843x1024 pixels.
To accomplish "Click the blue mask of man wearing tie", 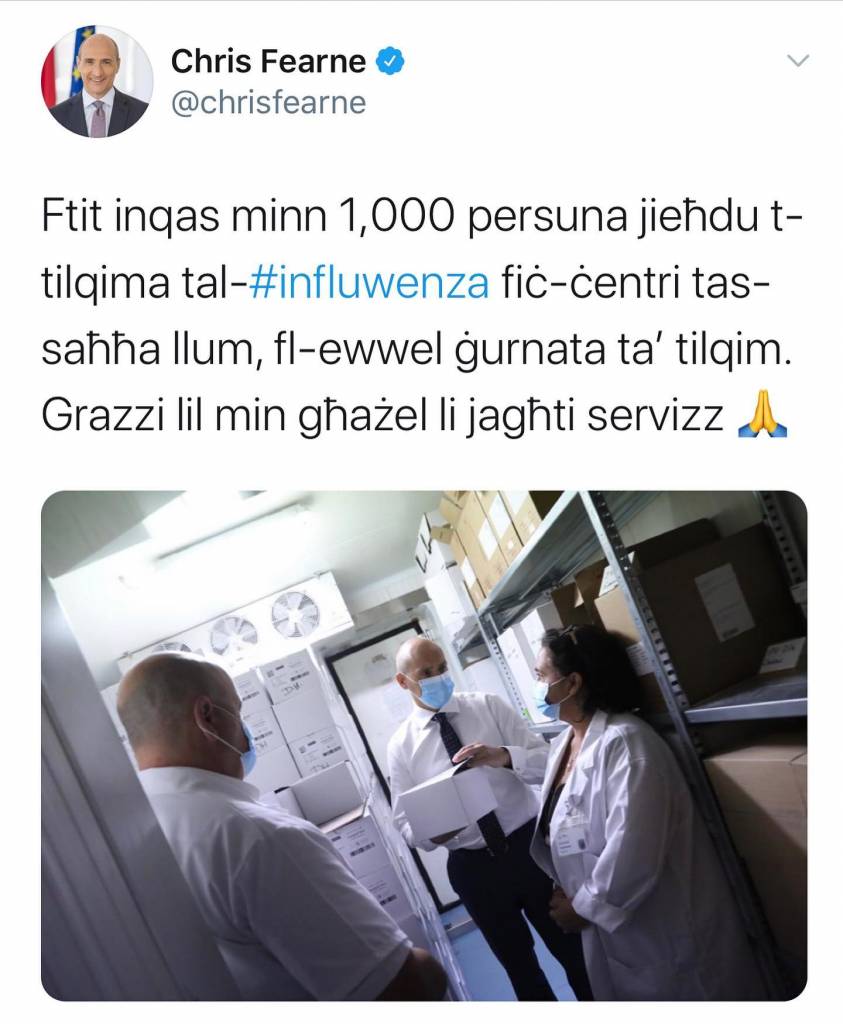I will tap(435, 690).
